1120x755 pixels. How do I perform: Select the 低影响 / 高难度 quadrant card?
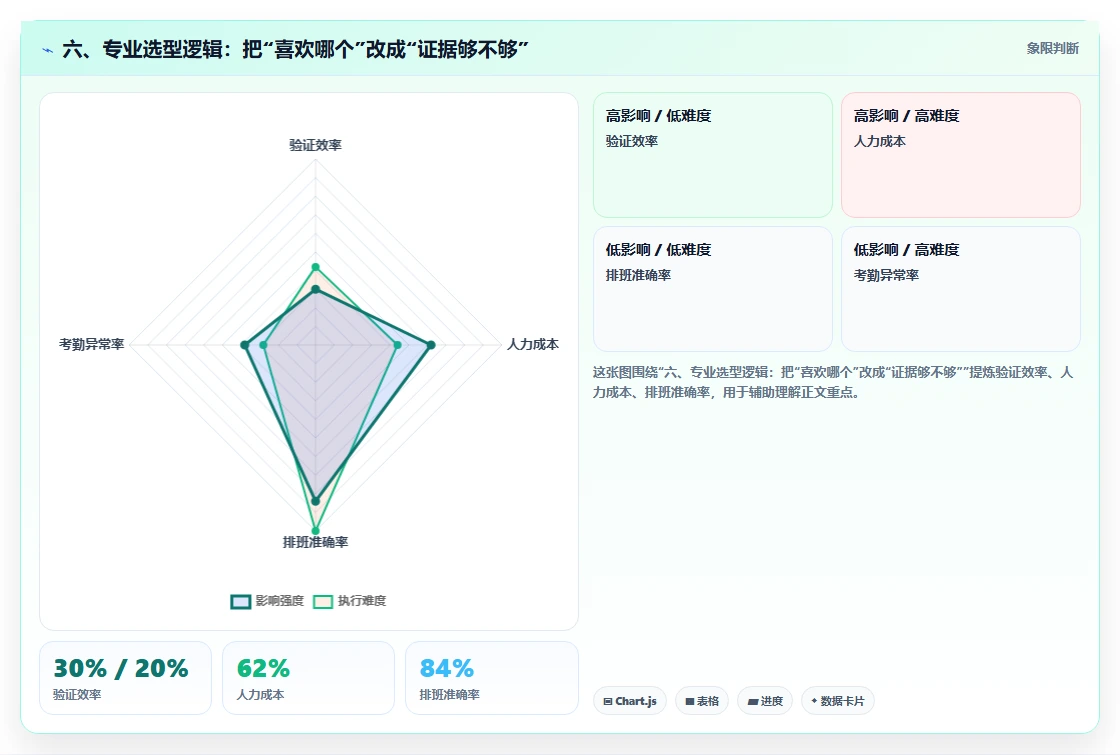coord(961,289)
